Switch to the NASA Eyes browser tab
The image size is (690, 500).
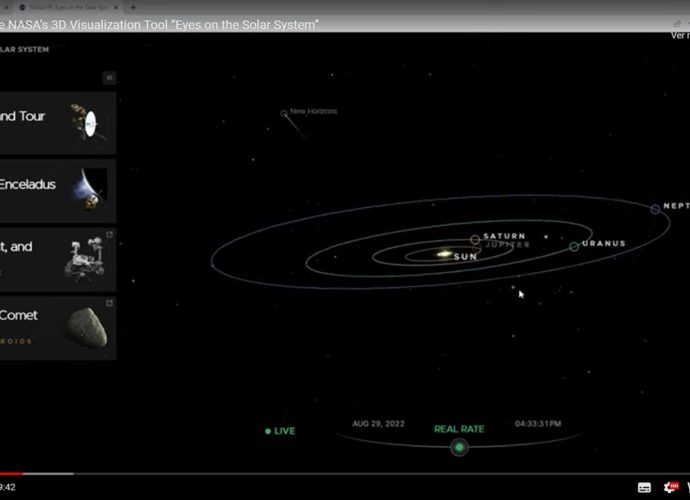[68, 7]
